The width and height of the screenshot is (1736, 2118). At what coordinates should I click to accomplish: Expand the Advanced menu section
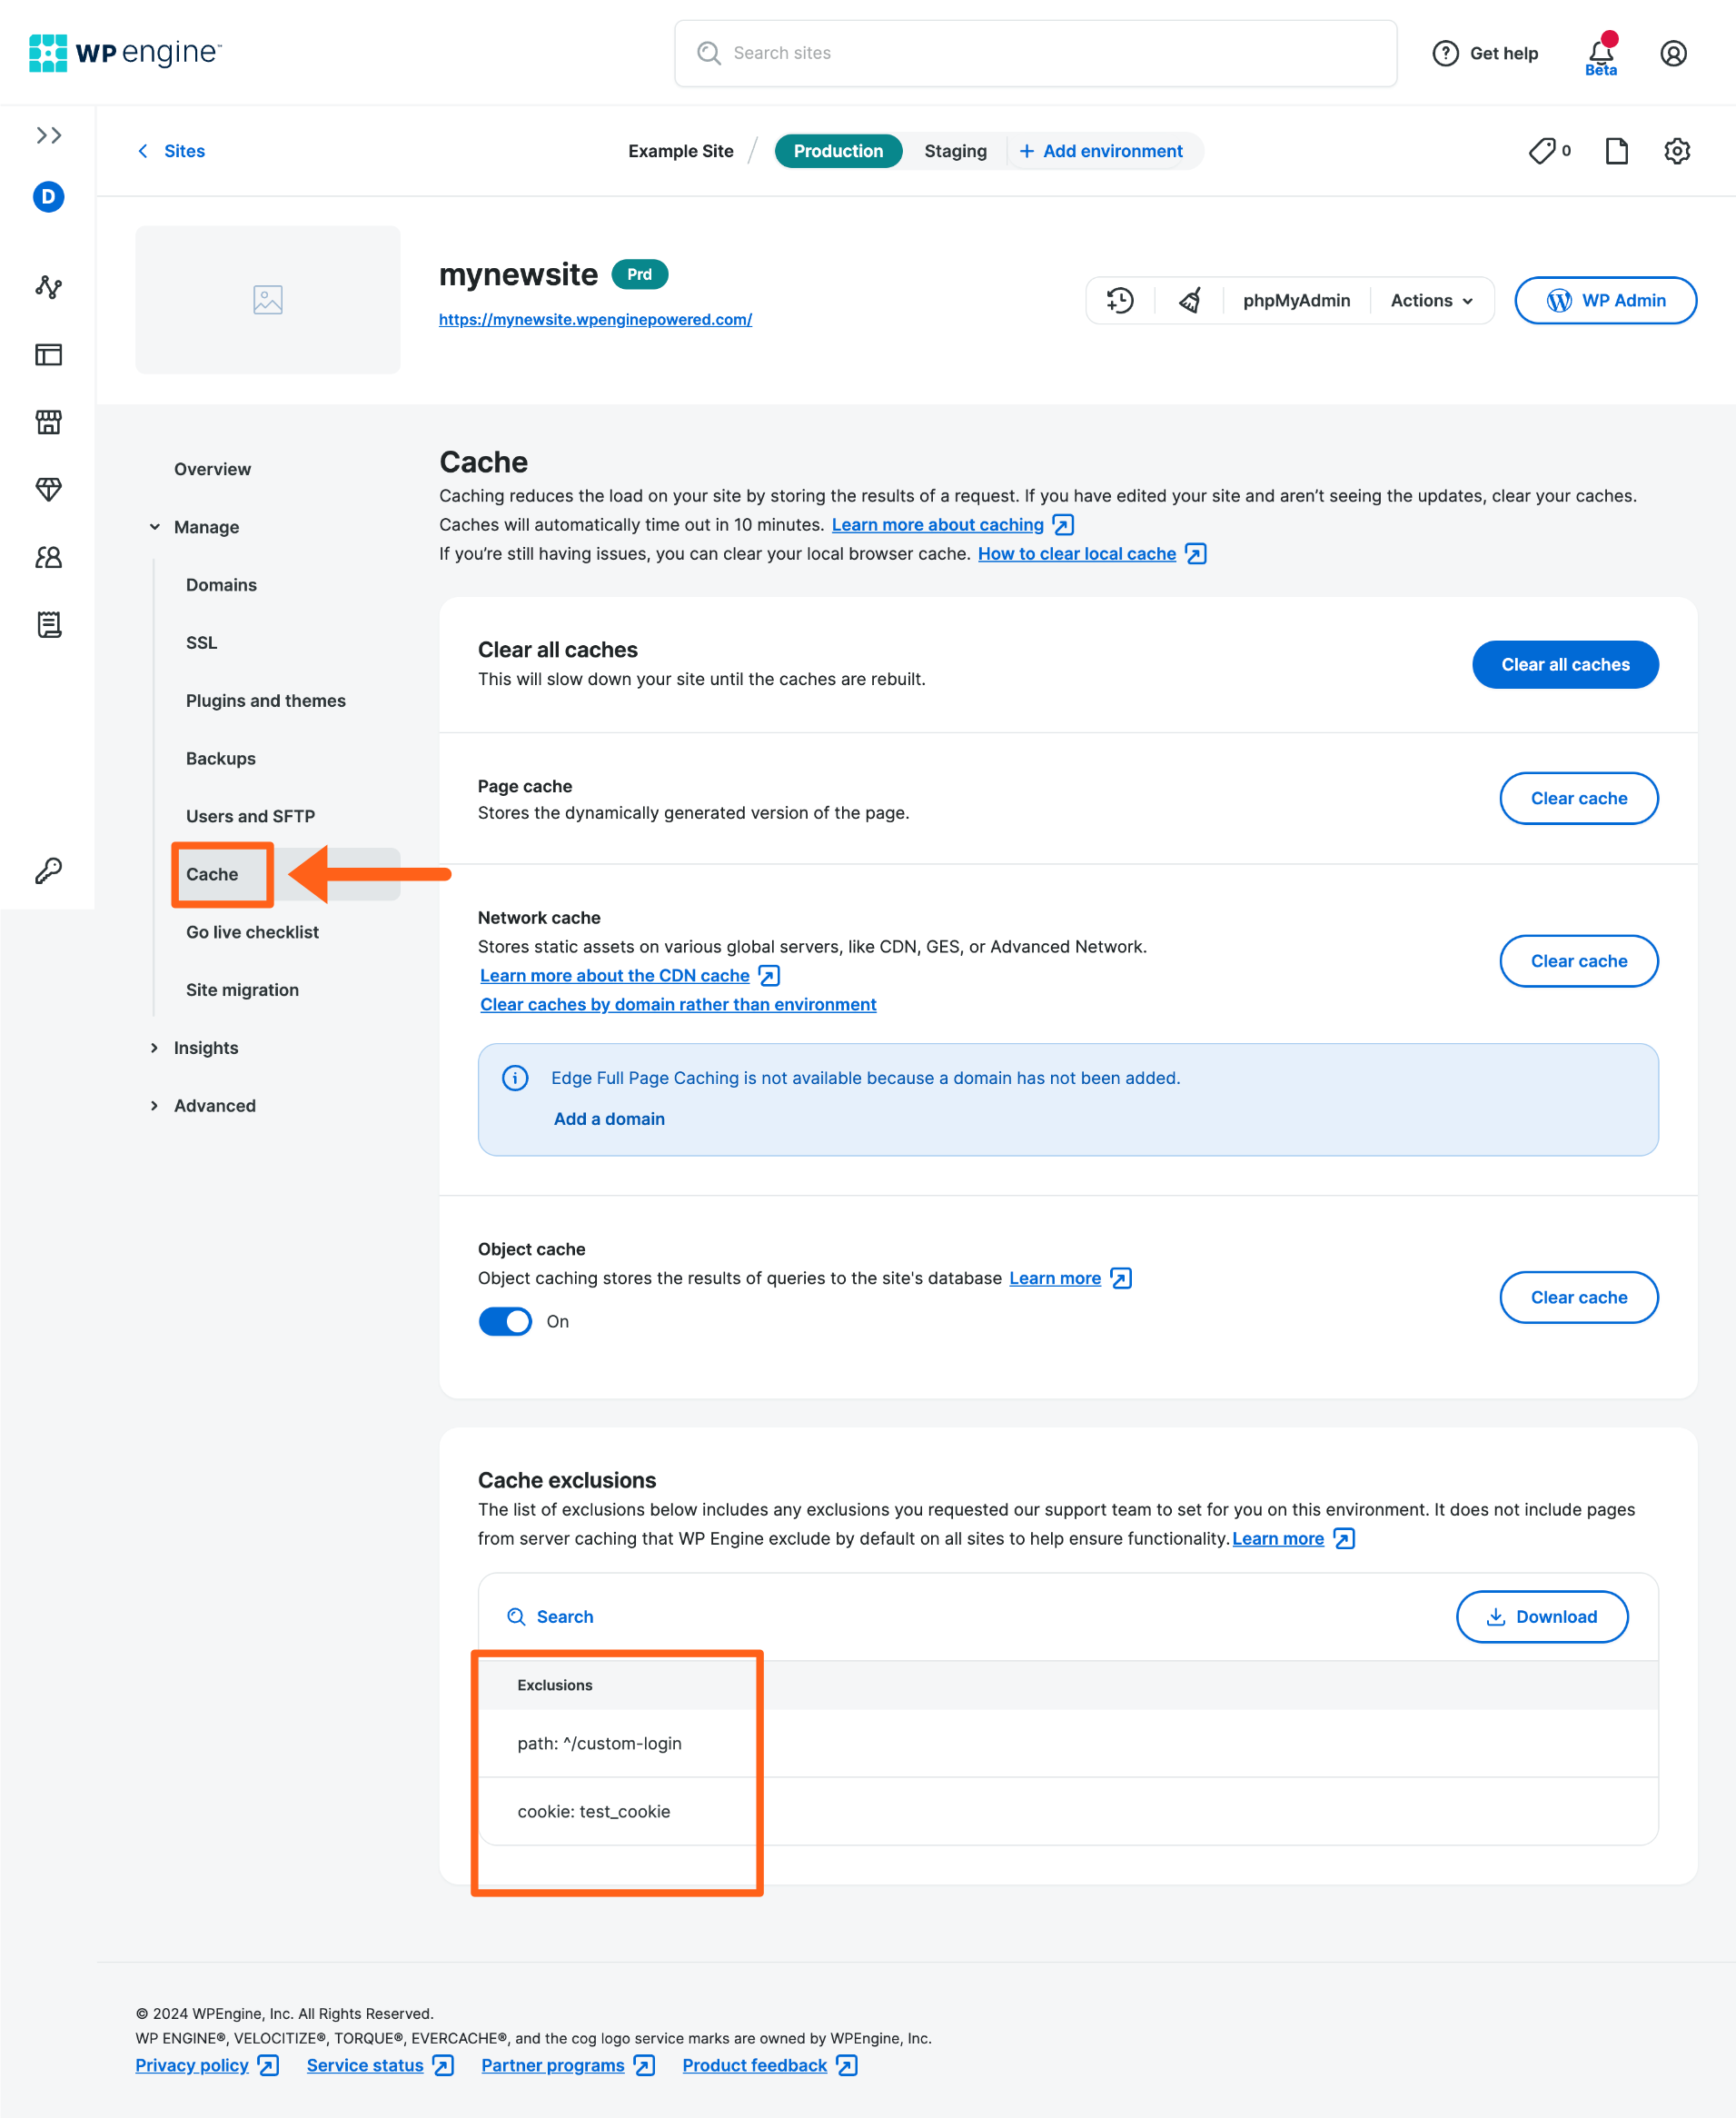[214, 1105]
